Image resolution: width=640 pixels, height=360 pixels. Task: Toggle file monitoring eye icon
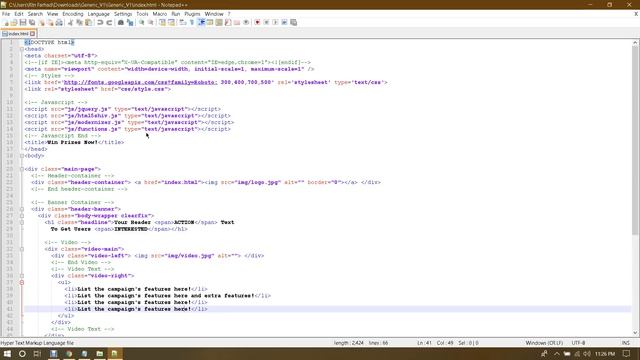(246, 22)
